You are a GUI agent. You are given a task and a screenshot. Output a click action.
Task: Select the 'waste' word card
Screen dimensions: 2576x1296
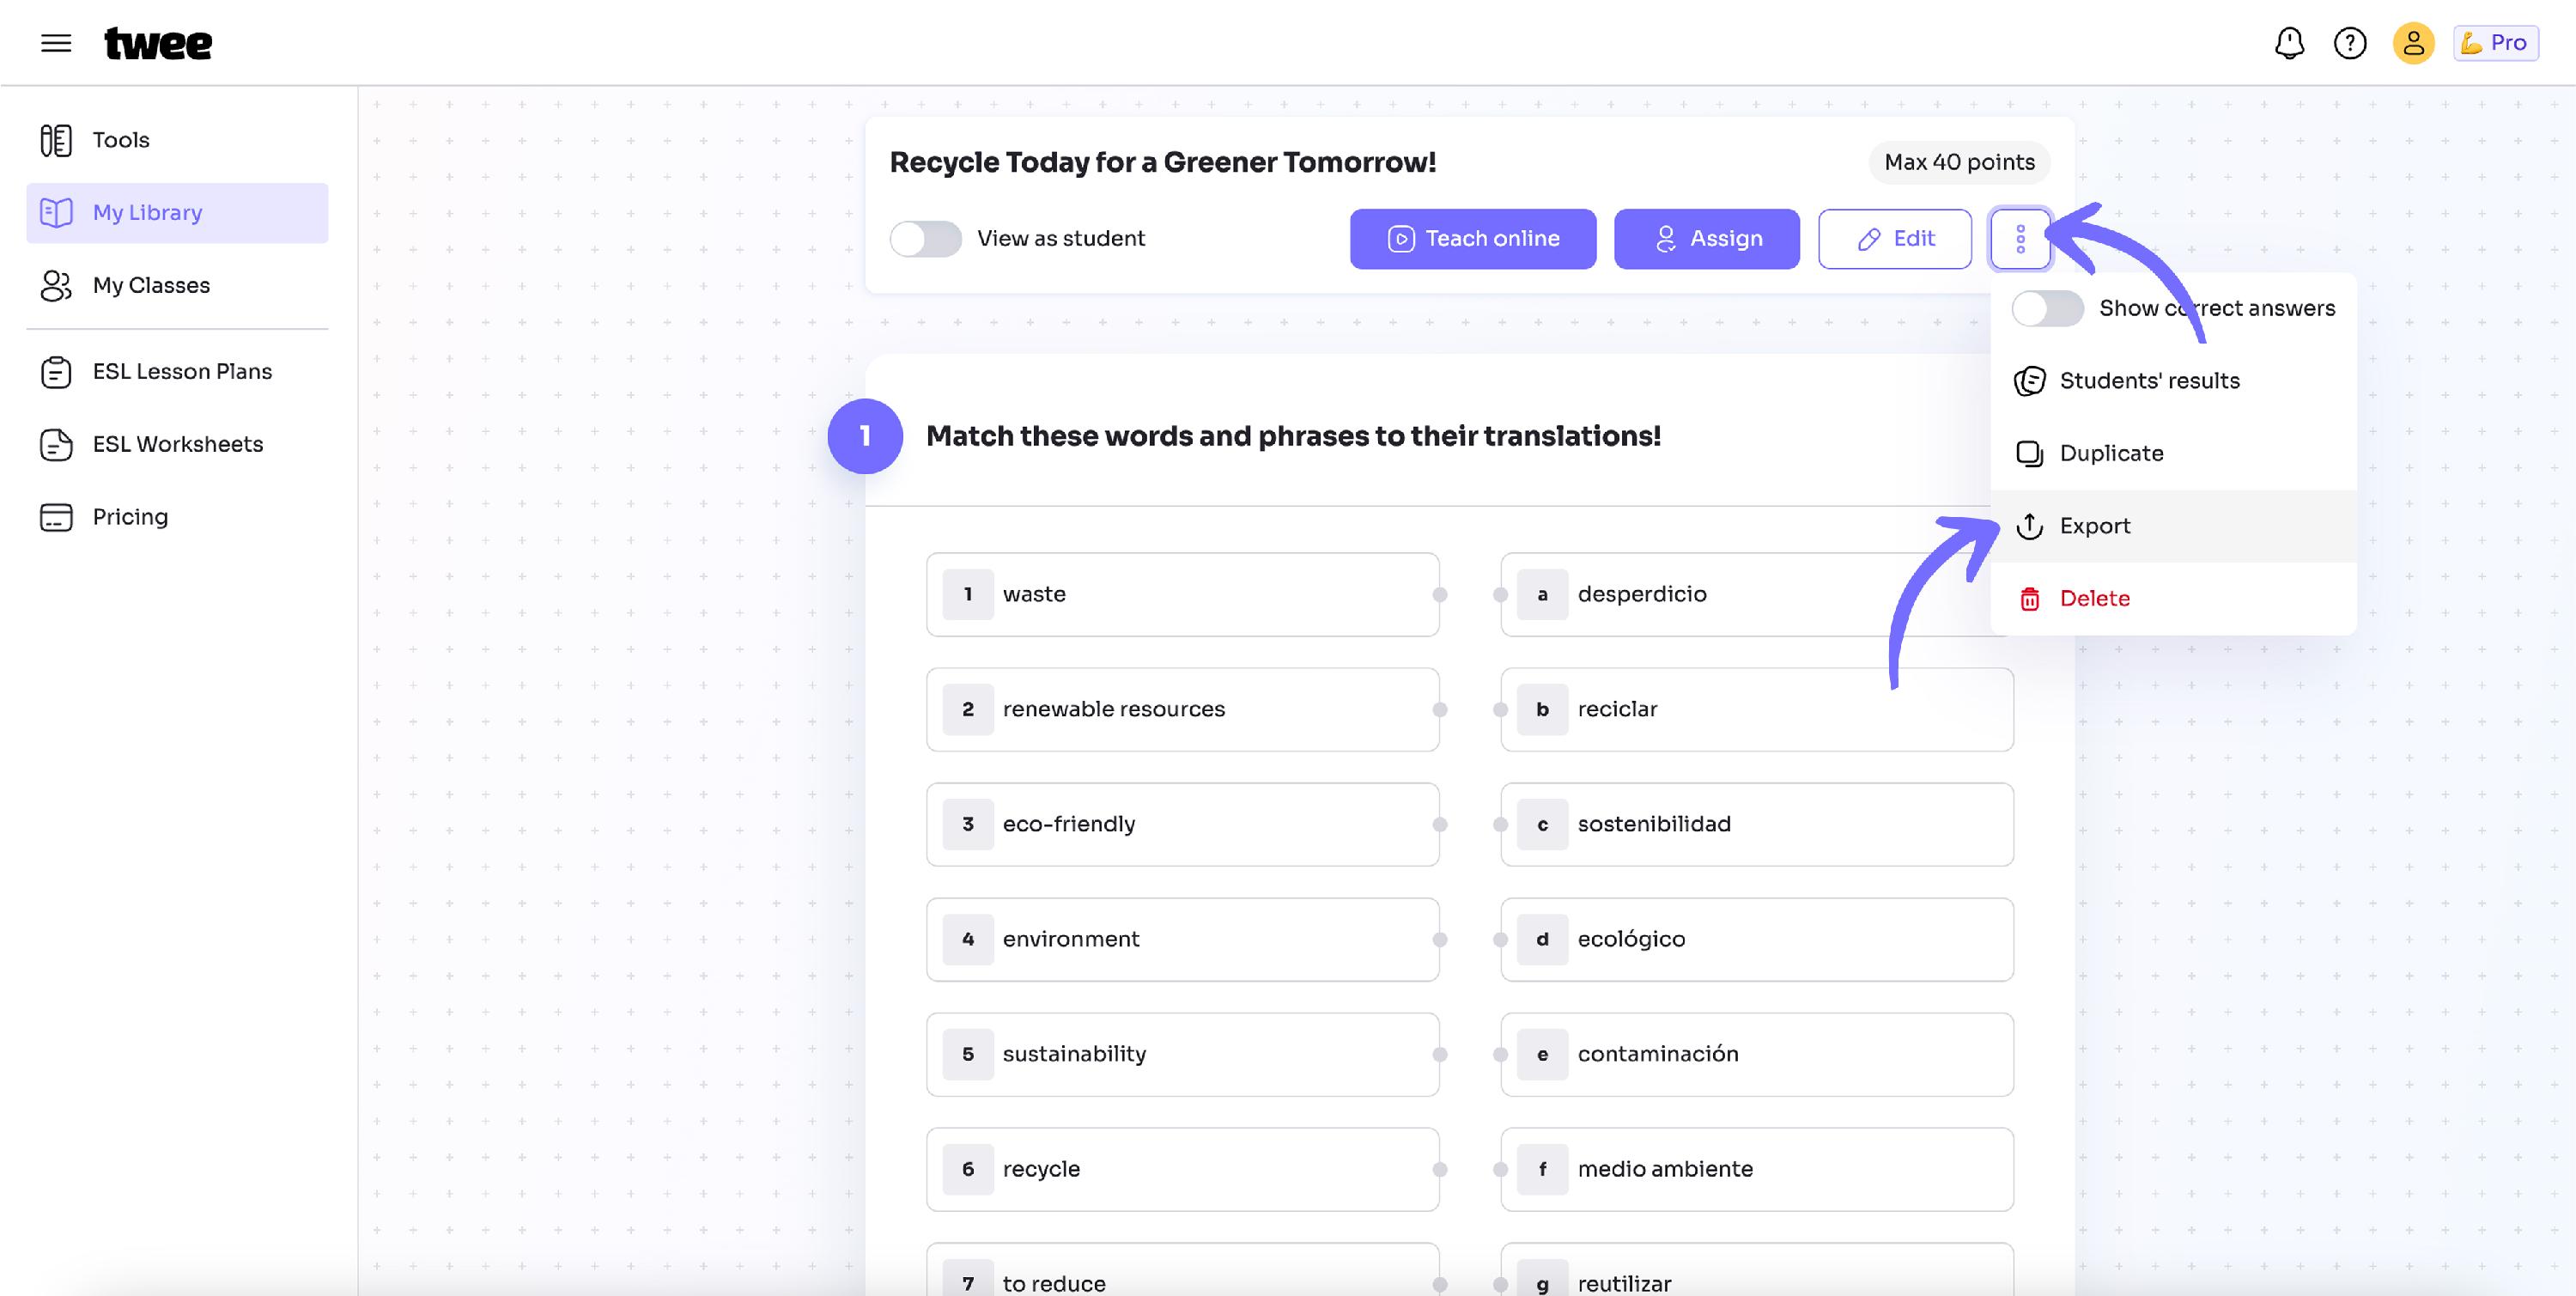[x=1182, y=594]
